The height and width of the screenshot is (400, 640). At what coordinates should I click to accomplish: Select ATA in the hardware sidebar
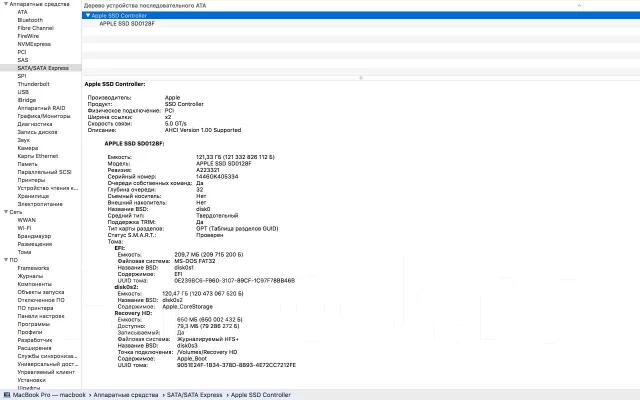pos(22,12)
